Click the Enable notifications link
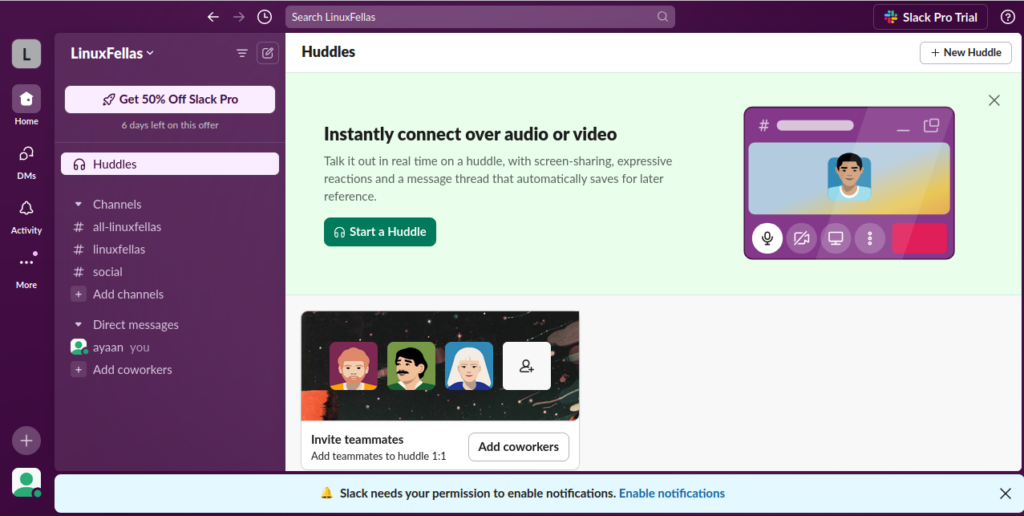The image size is (1024, 516). pyautogui.click(x=671, y=493)
